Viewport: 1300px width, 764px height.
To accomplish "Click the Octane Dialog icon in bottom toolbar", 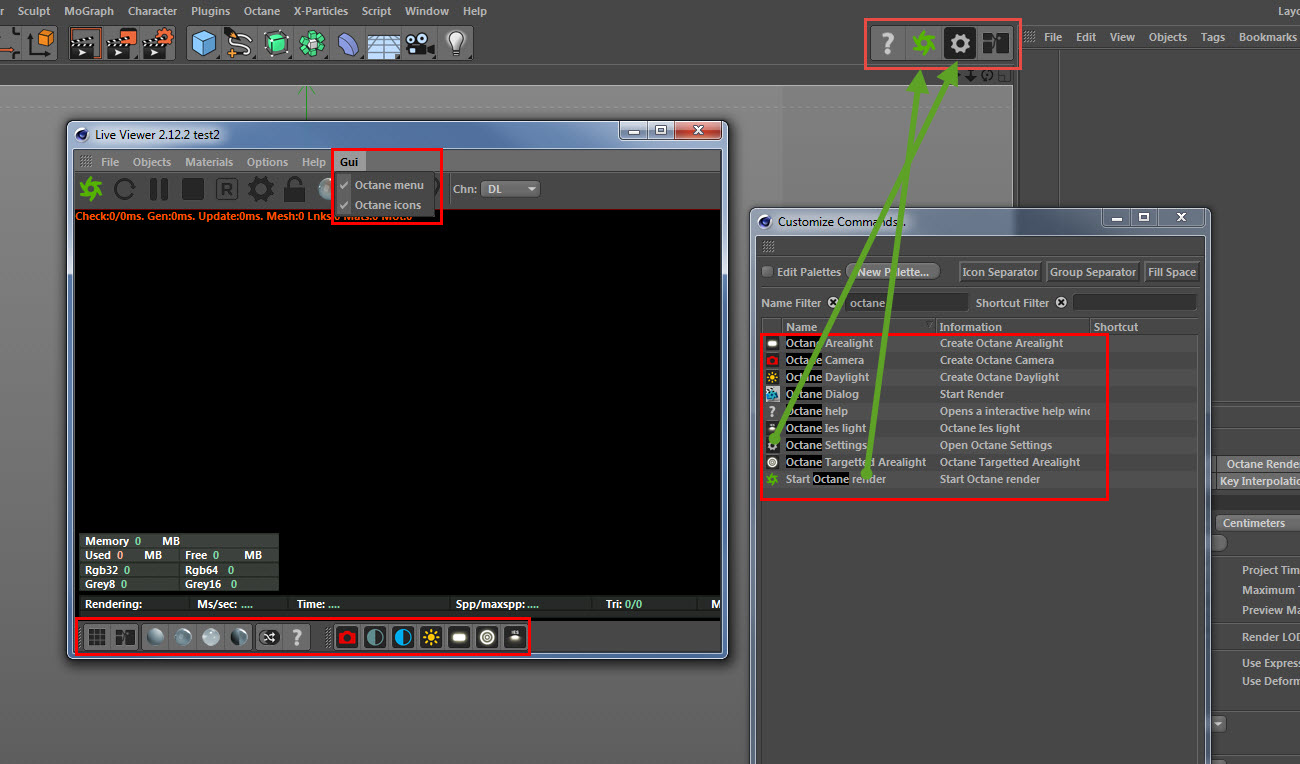I will point(125,637).
